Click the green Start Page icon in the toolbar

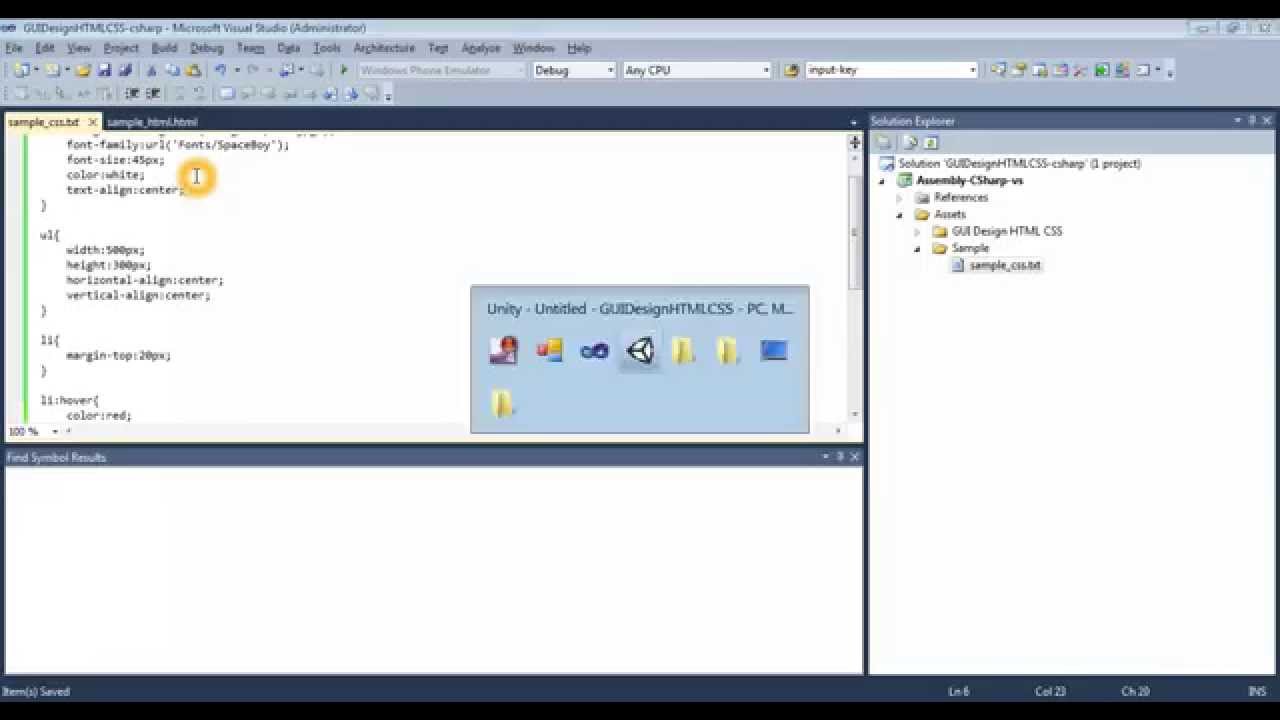click(1101, 70)
